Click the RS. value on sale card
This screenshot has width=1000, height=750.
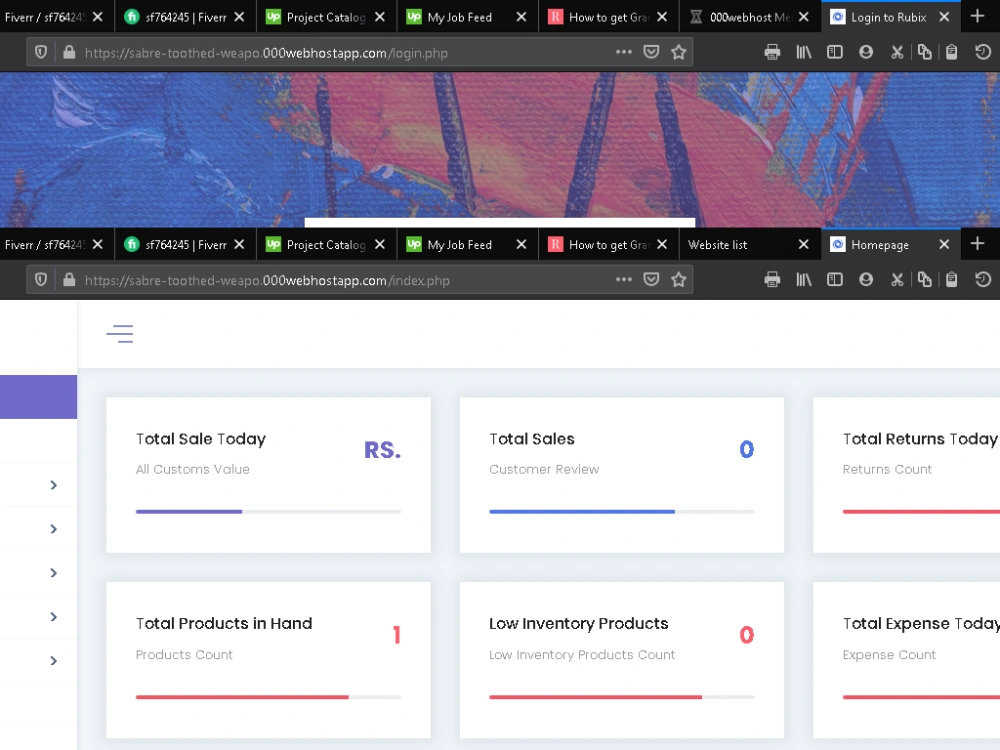[383, 450]
